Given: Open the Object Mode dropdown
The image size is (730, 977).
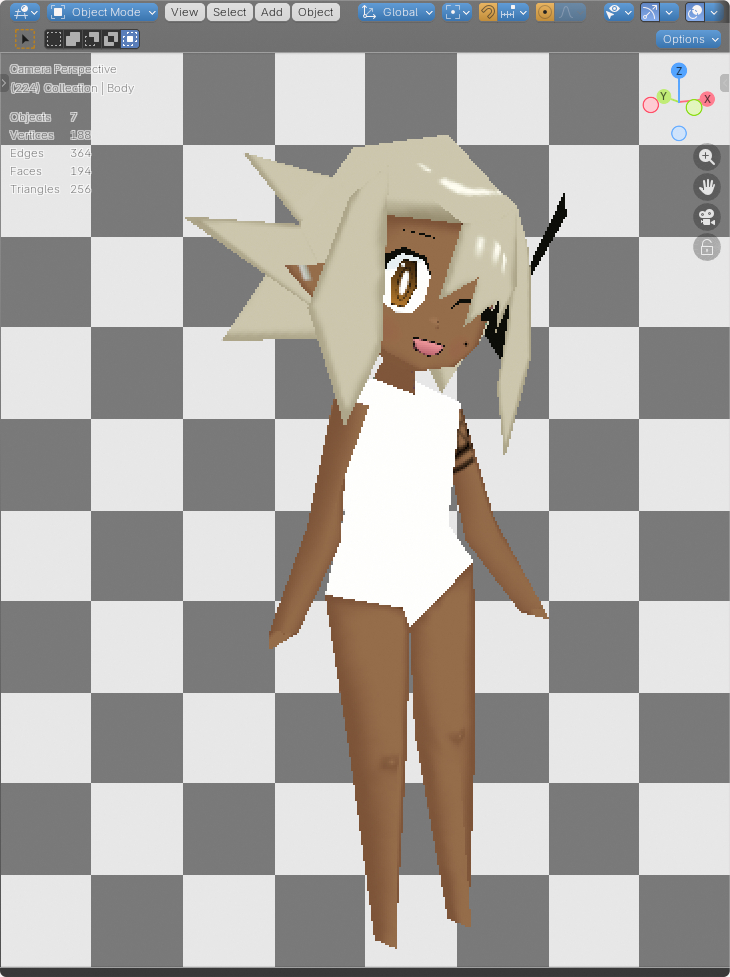Looking at the screenshot, I should click(x=103, y=13).
